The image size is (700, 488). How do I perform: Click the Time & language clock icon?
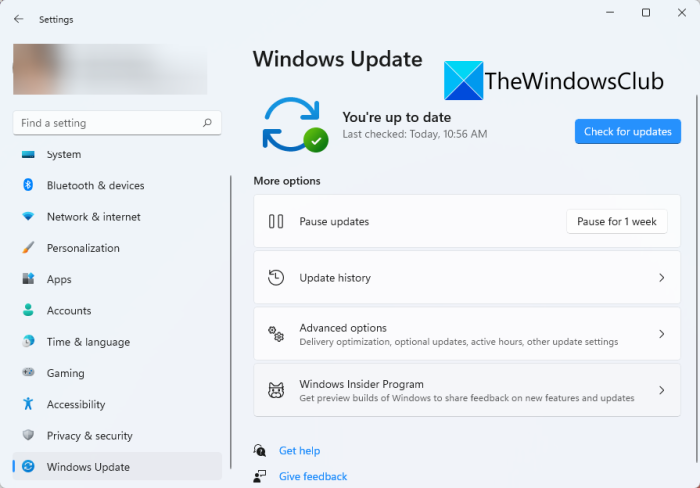pos(28,341)
